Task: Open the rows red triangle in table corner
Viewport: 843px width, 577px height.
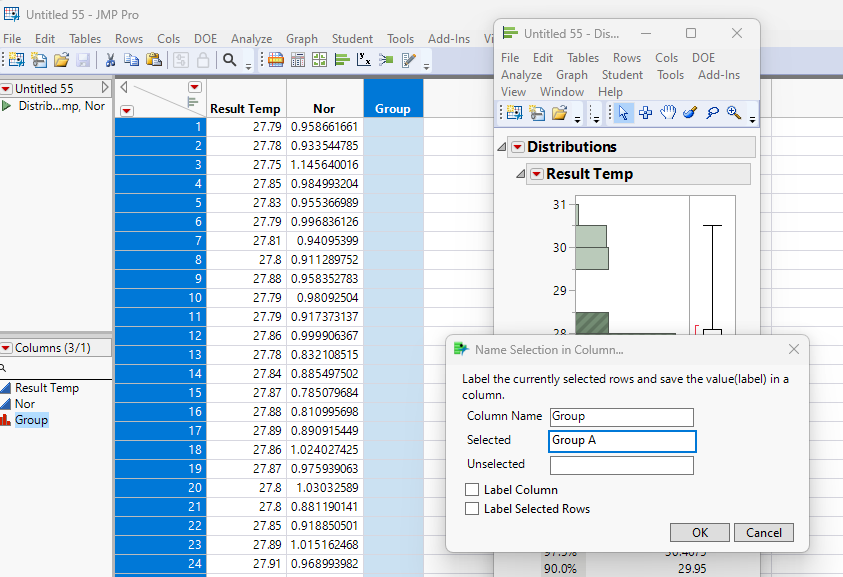Action: 126,111
